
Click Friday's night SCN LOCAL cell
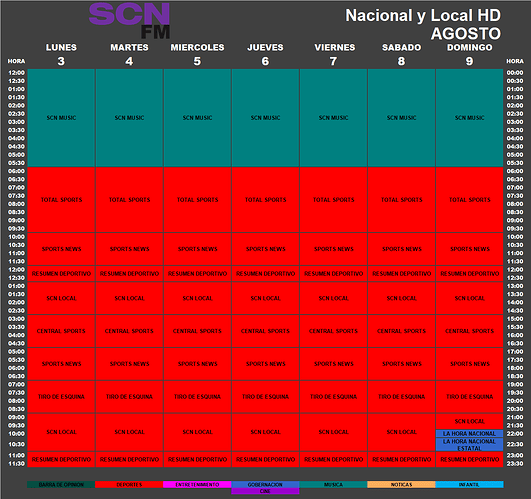tap(334, 432)
